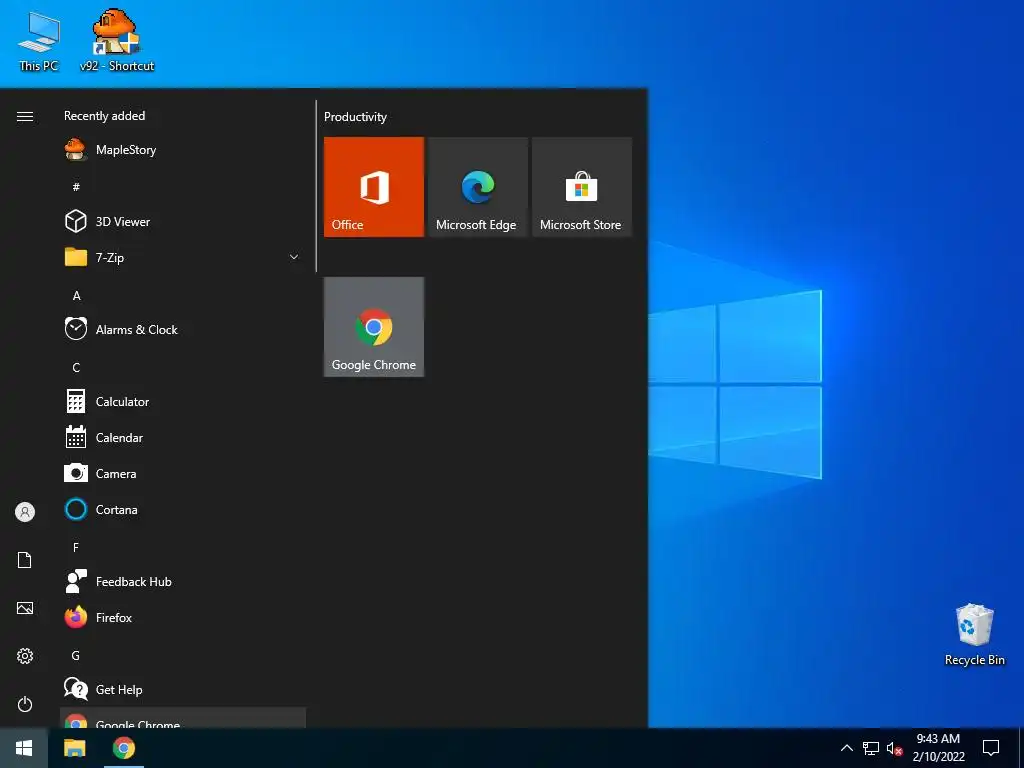Screen dimensions: 1024x768
Task: Open Settings gear in Start sidebar
Action: (x=25, y=656)
